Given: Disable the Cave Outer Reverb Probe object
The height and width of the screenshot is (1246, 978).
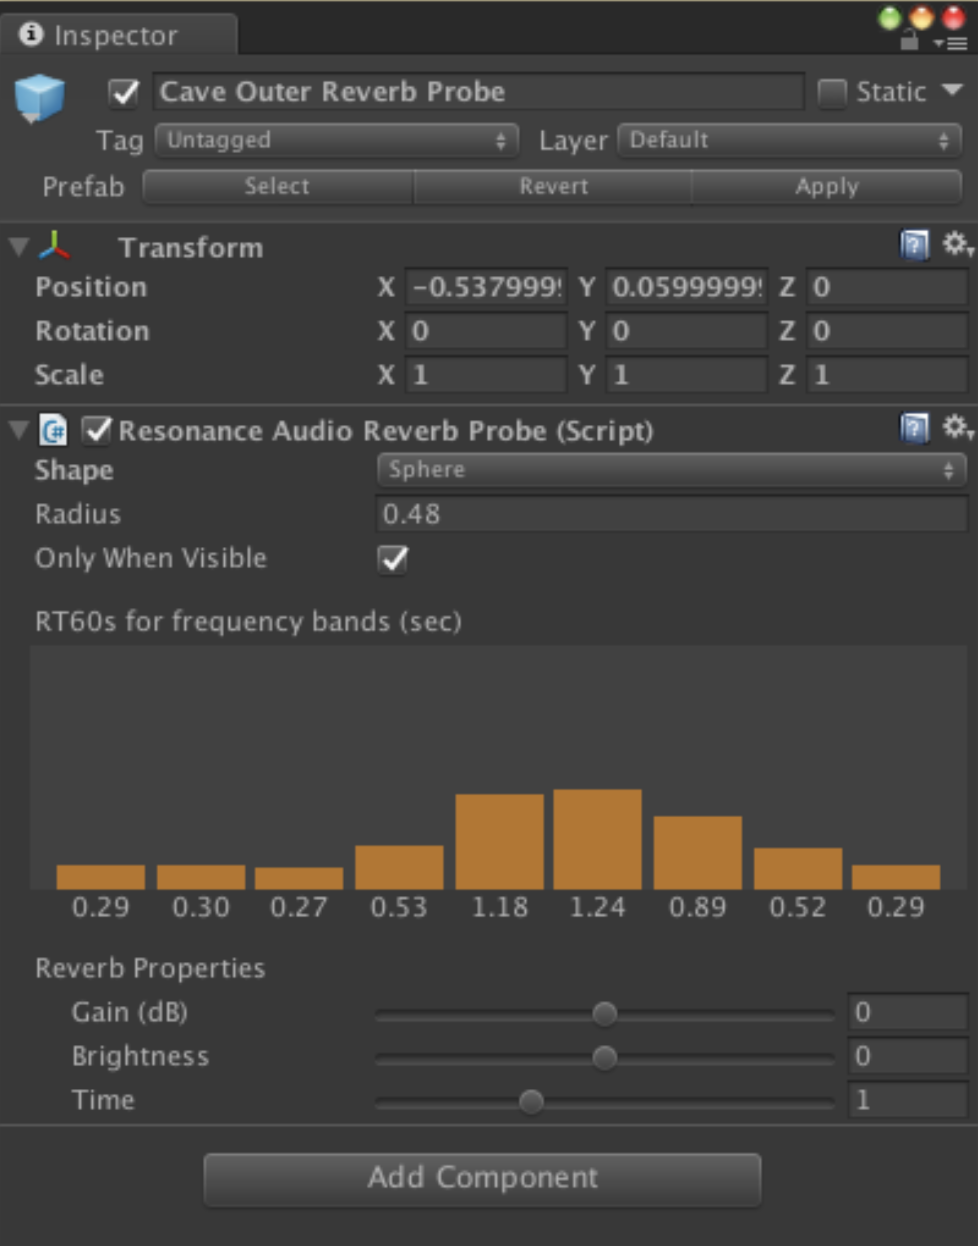Looking at the screenshot, I should pos(124,93).
